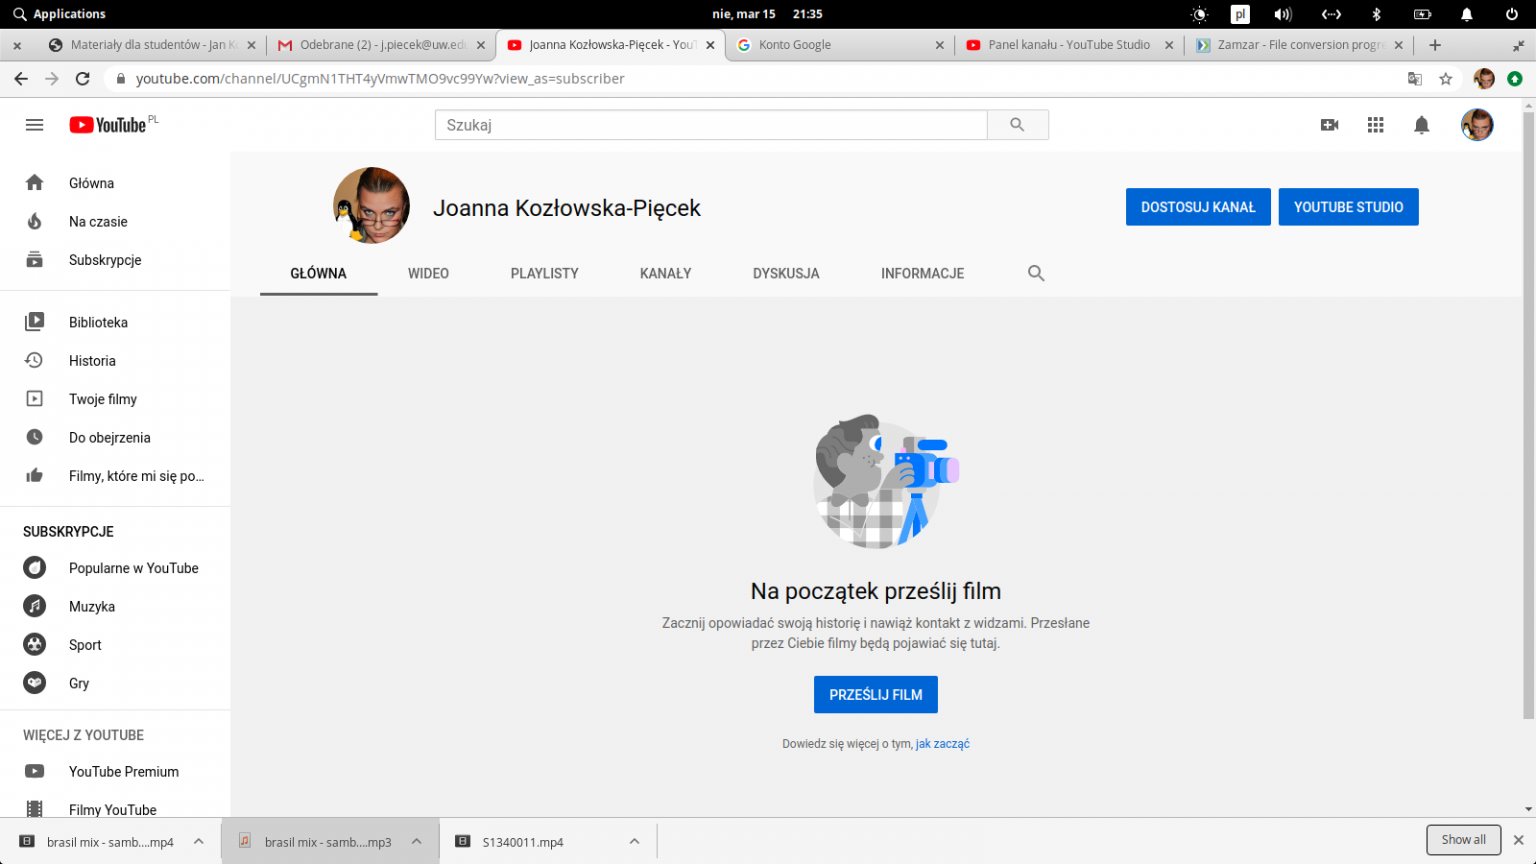Expand options for brasil mix mp4 download
1536x864 pixels.
pos(199,842)
